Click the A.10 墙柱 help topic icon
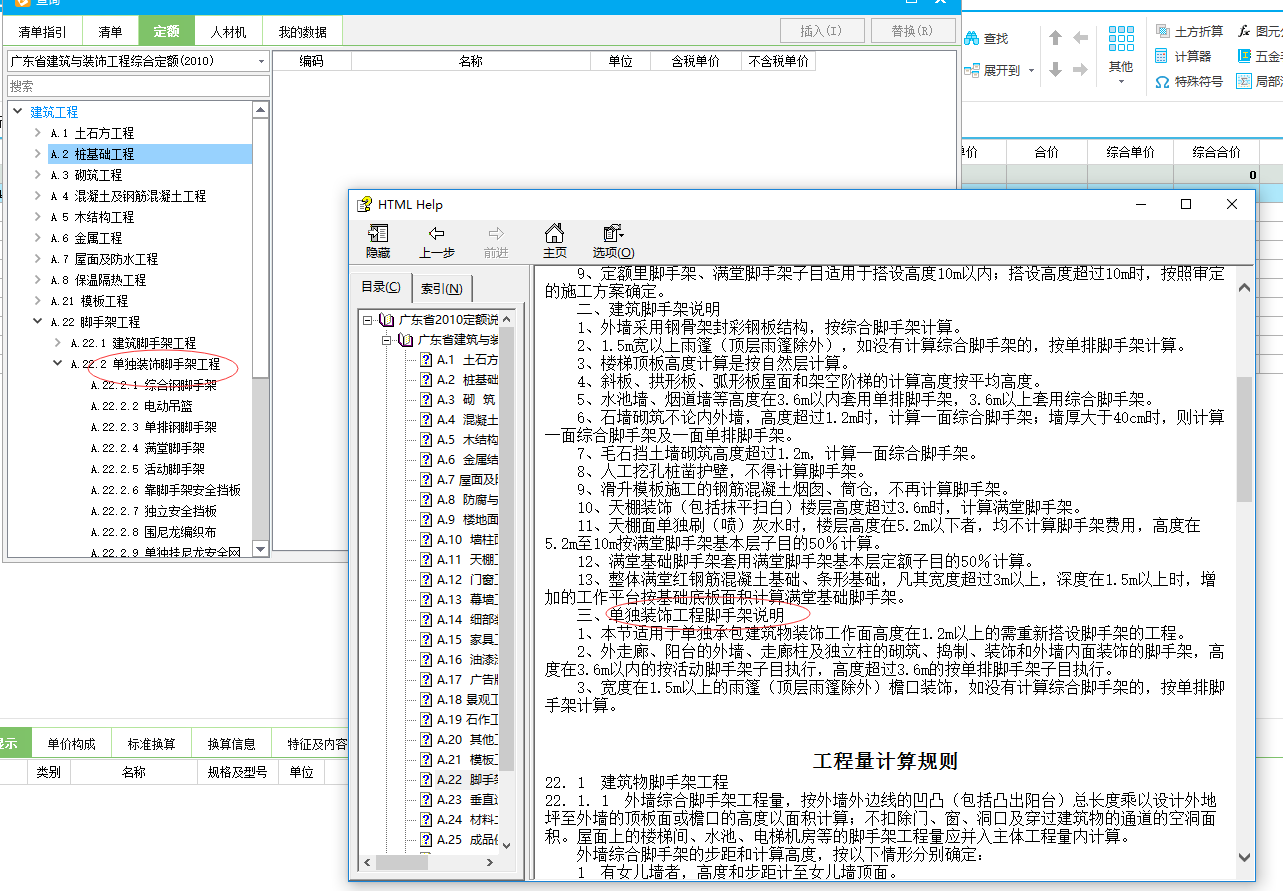This screenshot has width=1283, height=891. click(x=425, y=540)
